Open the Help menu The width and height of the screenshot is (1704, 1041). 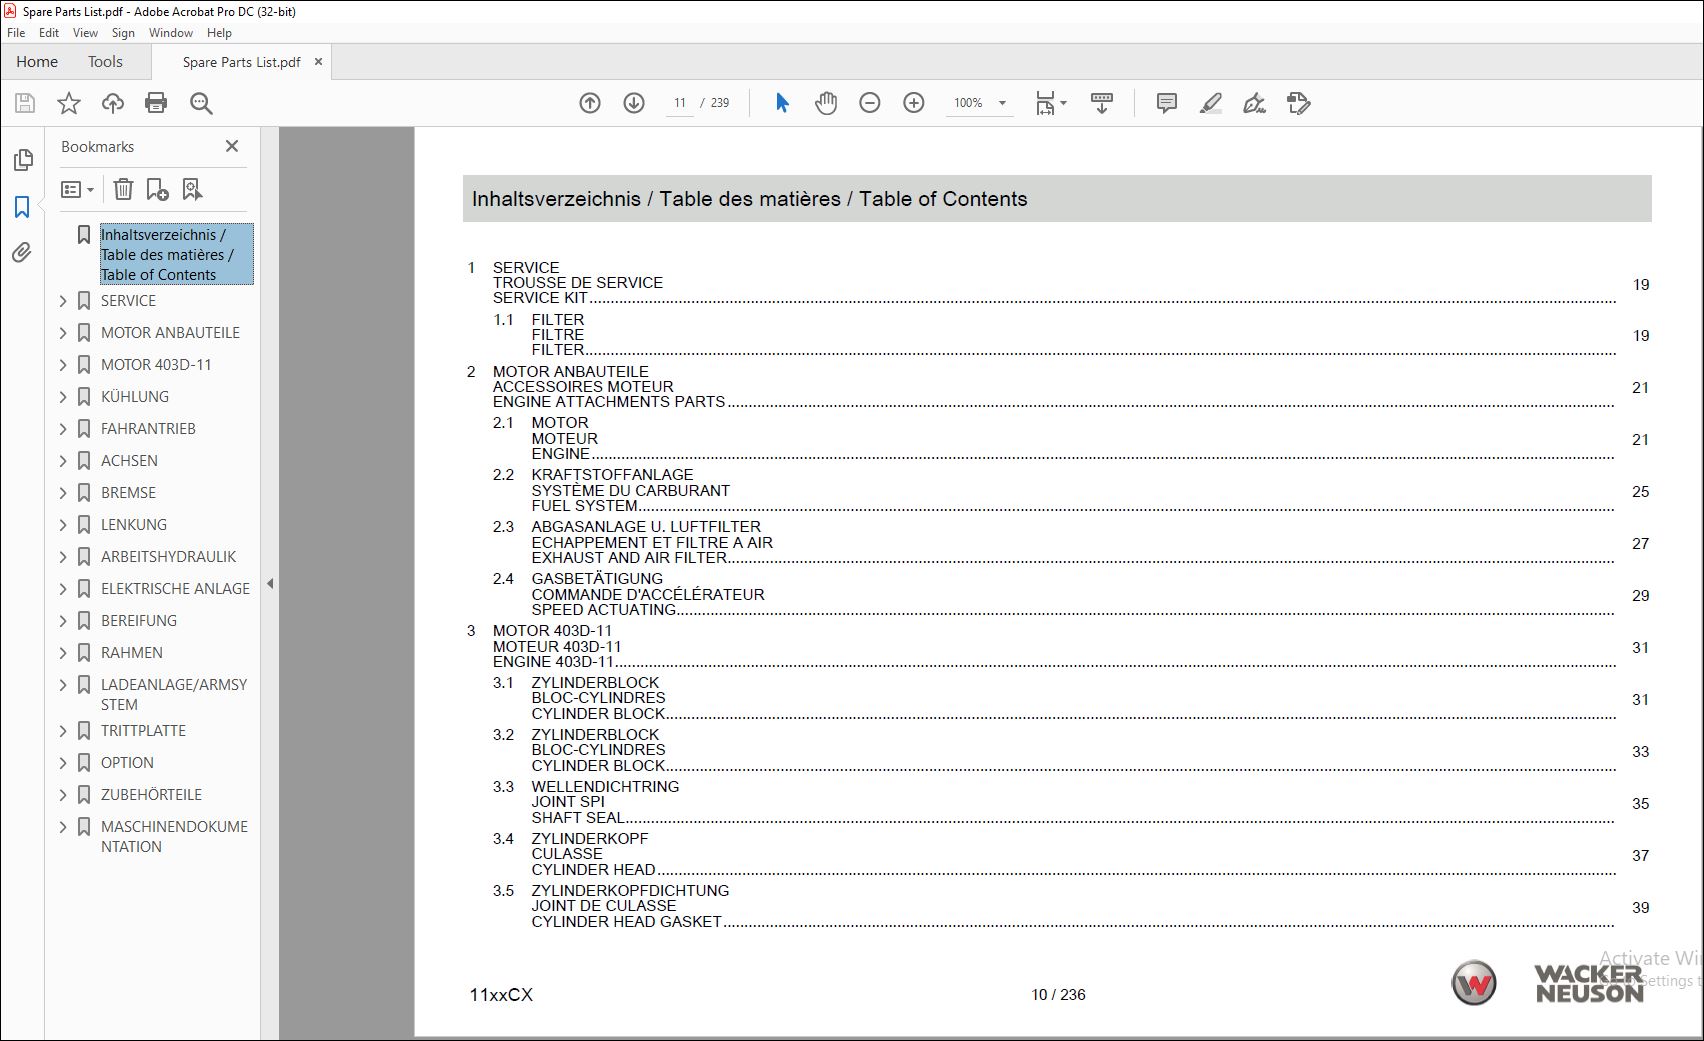pyautogui.click(x=219, y=33)
